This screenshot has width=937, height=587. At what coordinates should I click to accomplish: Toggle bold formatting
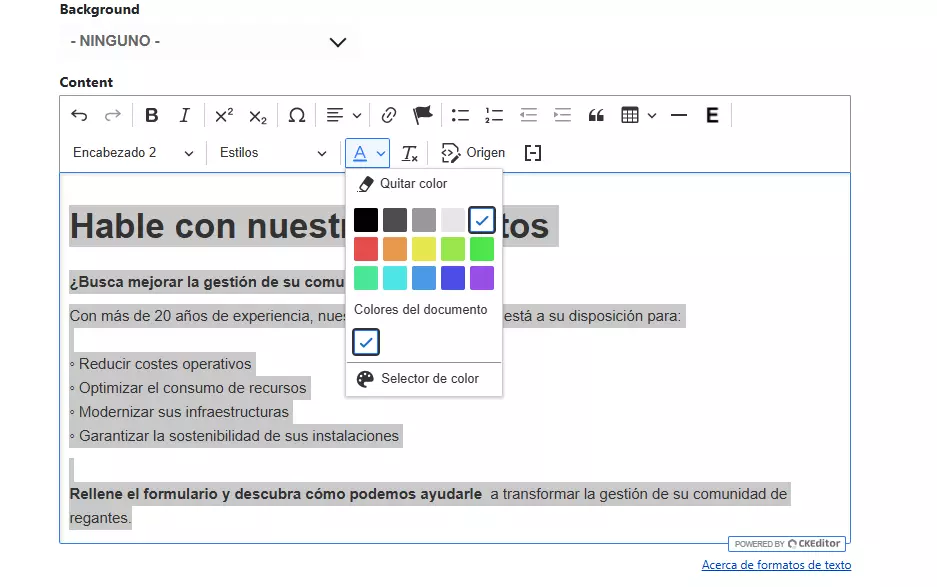point(151,114)
